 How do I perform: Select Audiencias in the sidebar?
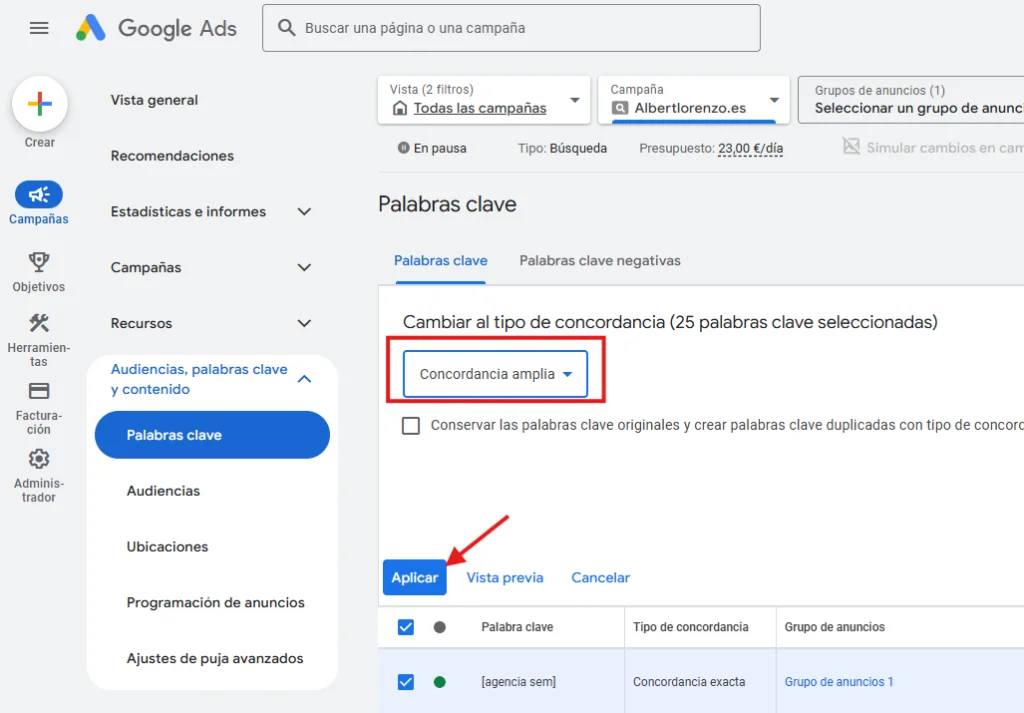163,491
